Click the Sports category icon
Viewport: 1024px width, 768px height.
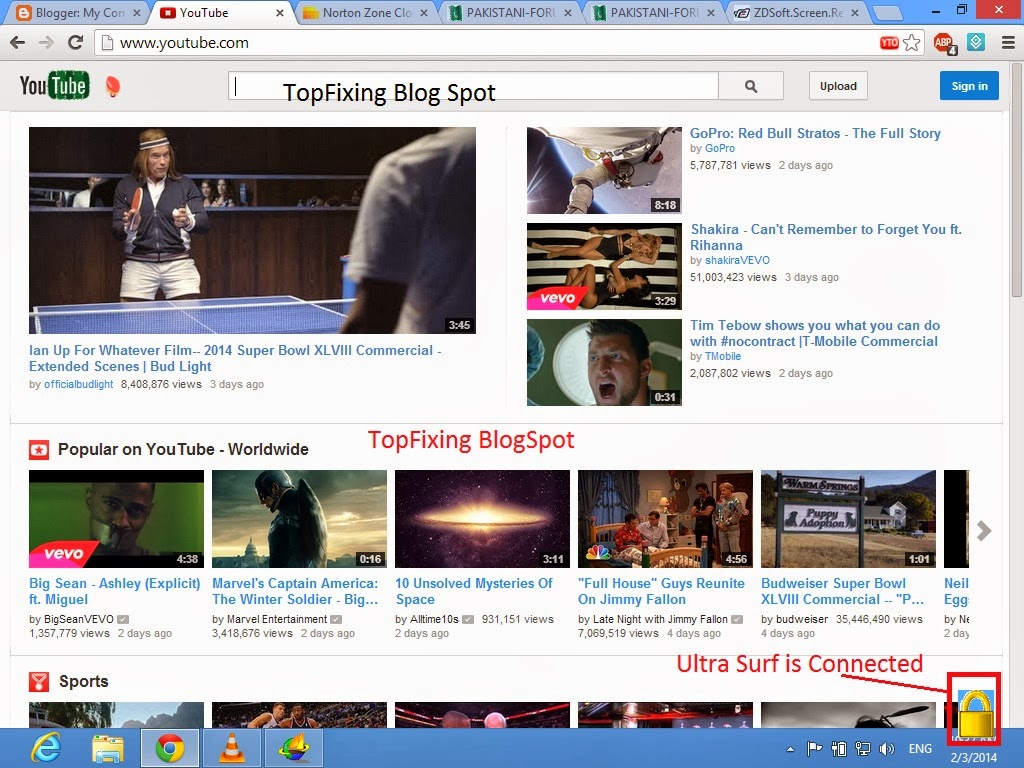pos(39,682)
